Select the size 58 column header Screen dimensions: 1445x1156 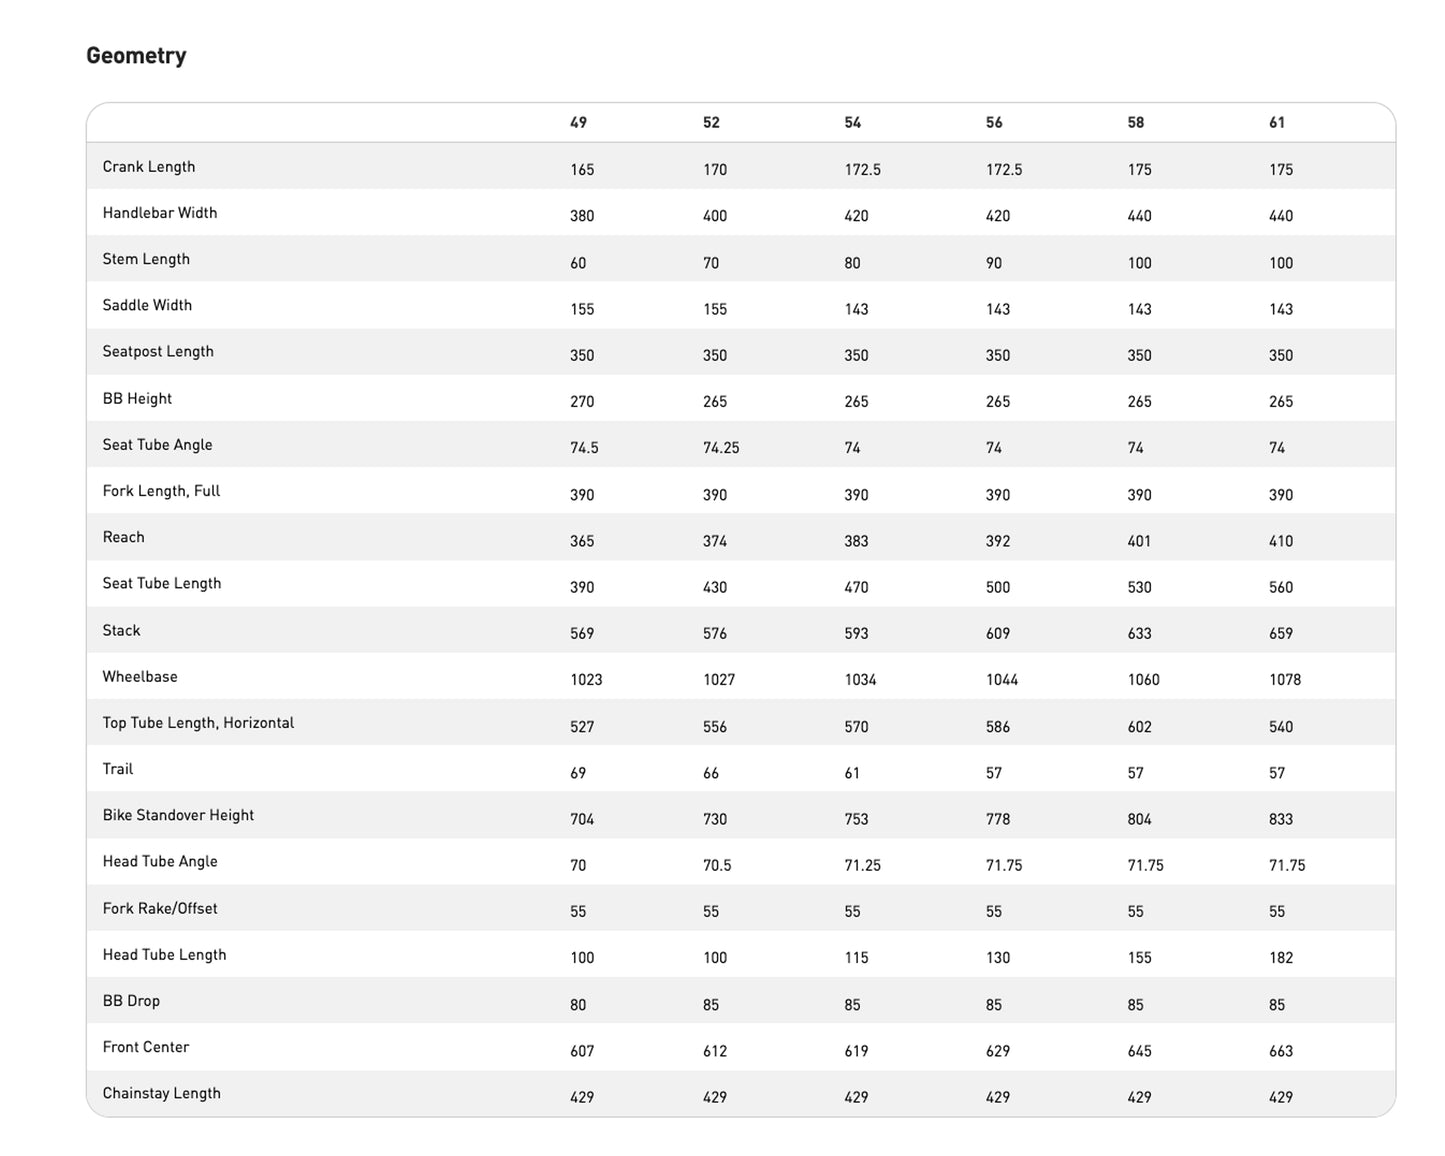1136,123
